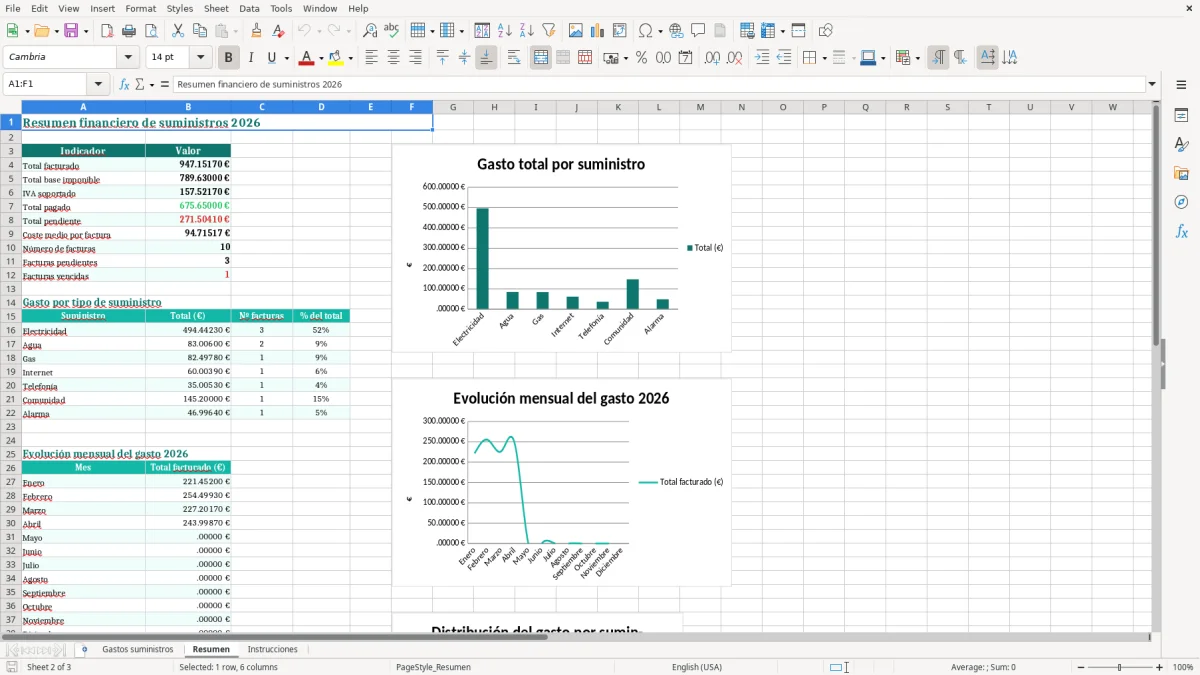The height and width of the screenshot is (675, 1200).
Task: Toggle the Merge and Center Cells option
Action: (541, 58)
